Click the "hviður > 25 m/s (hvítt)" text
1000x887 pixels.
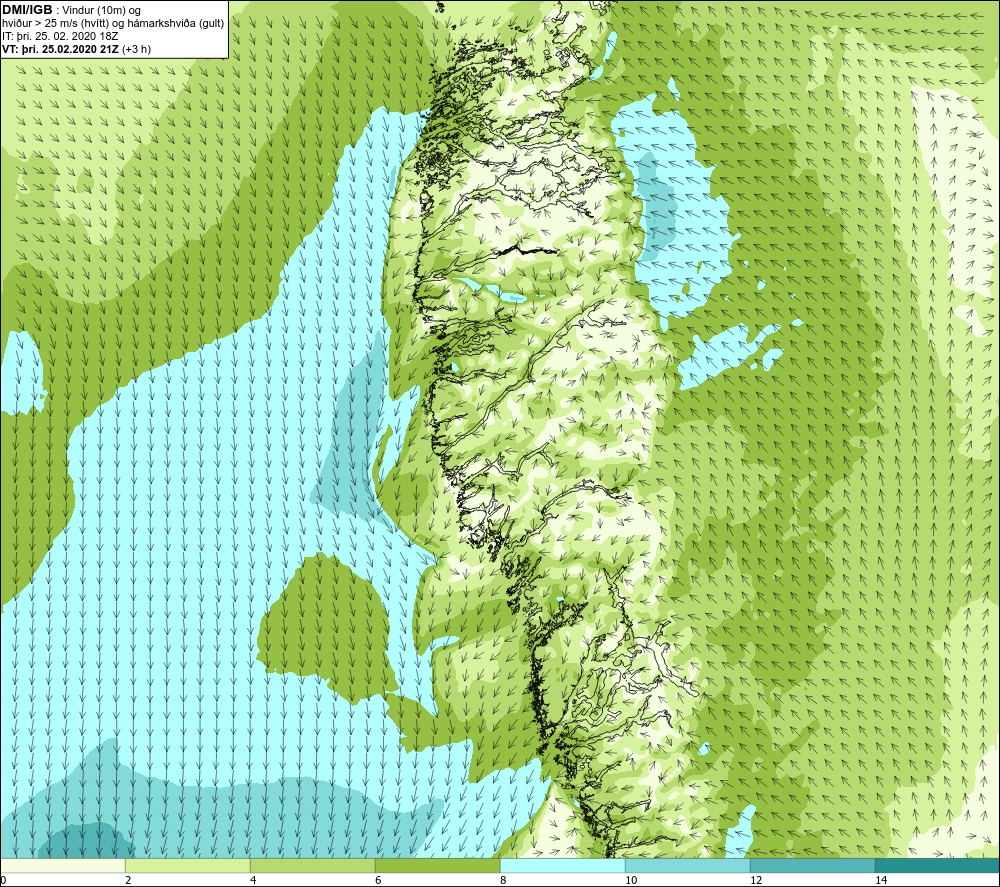tap(55, 24)
